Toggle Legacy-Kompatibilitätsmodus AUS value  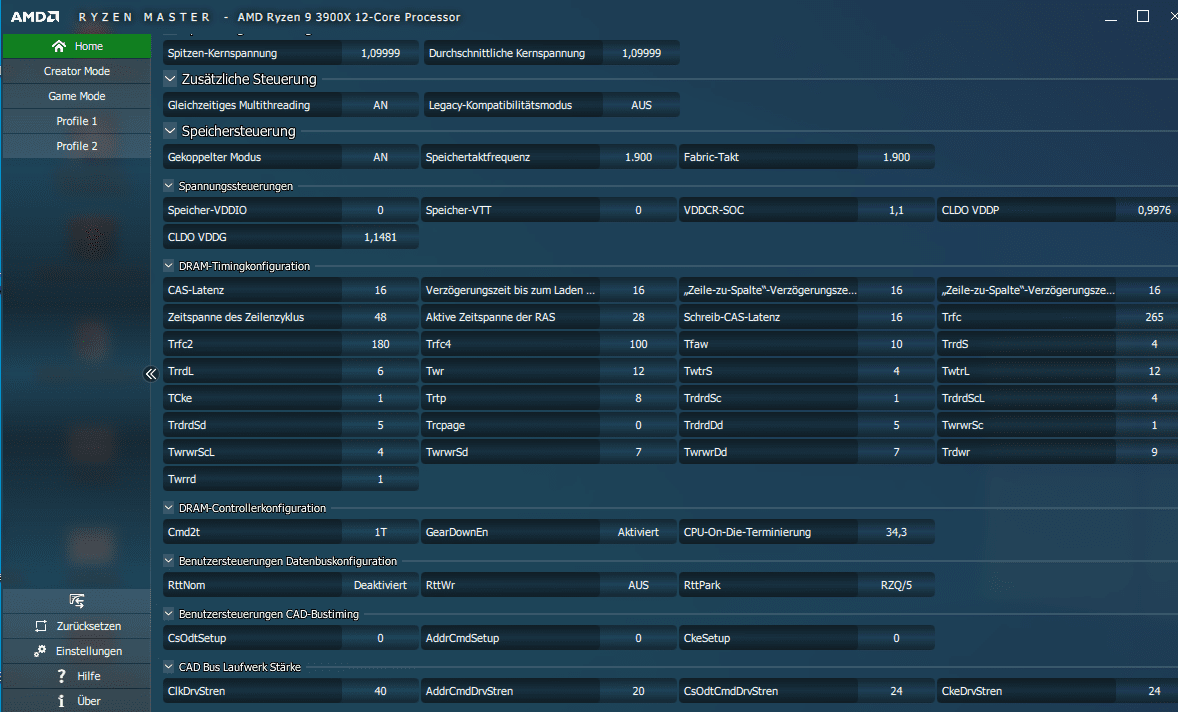(x=641, y=105)
